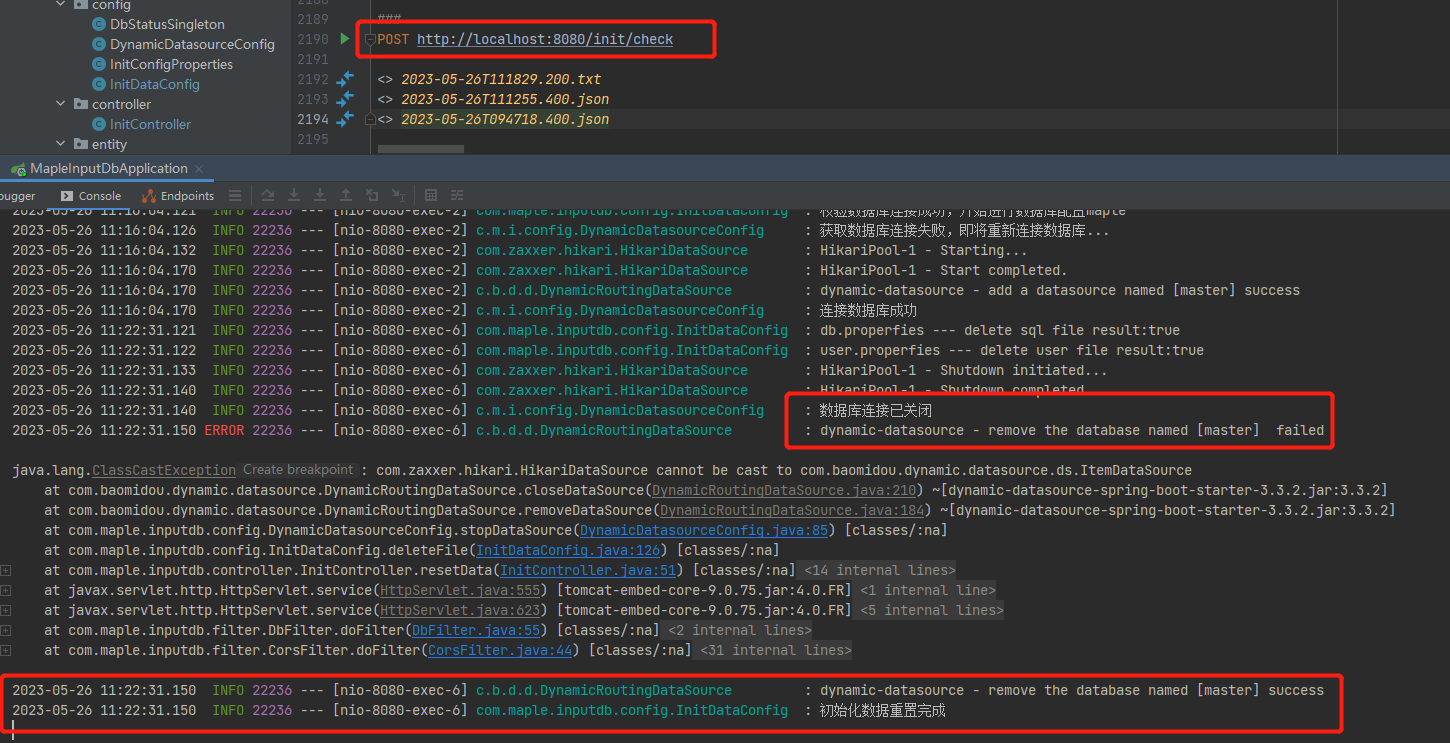
Task: Click line number 2190 in gutter
Action: pyautogui.click(x=313, y=39)
